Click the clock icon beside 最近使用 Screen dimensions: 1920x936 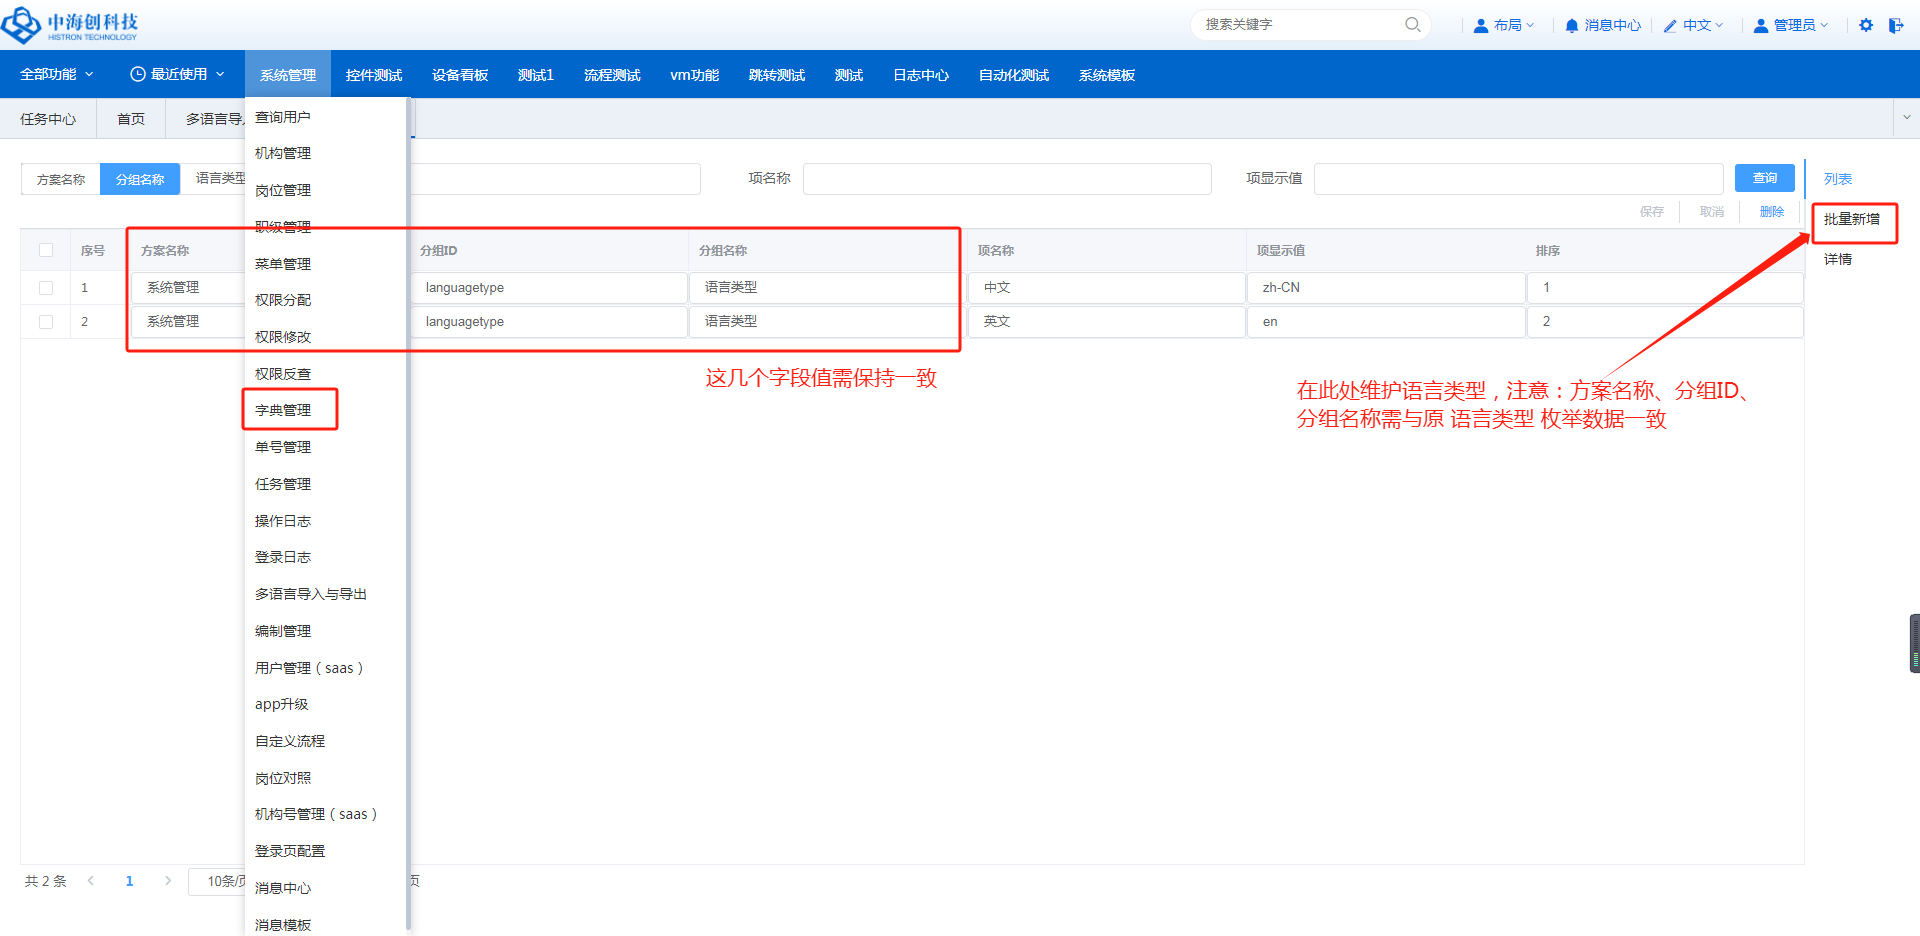pos(138,74)
